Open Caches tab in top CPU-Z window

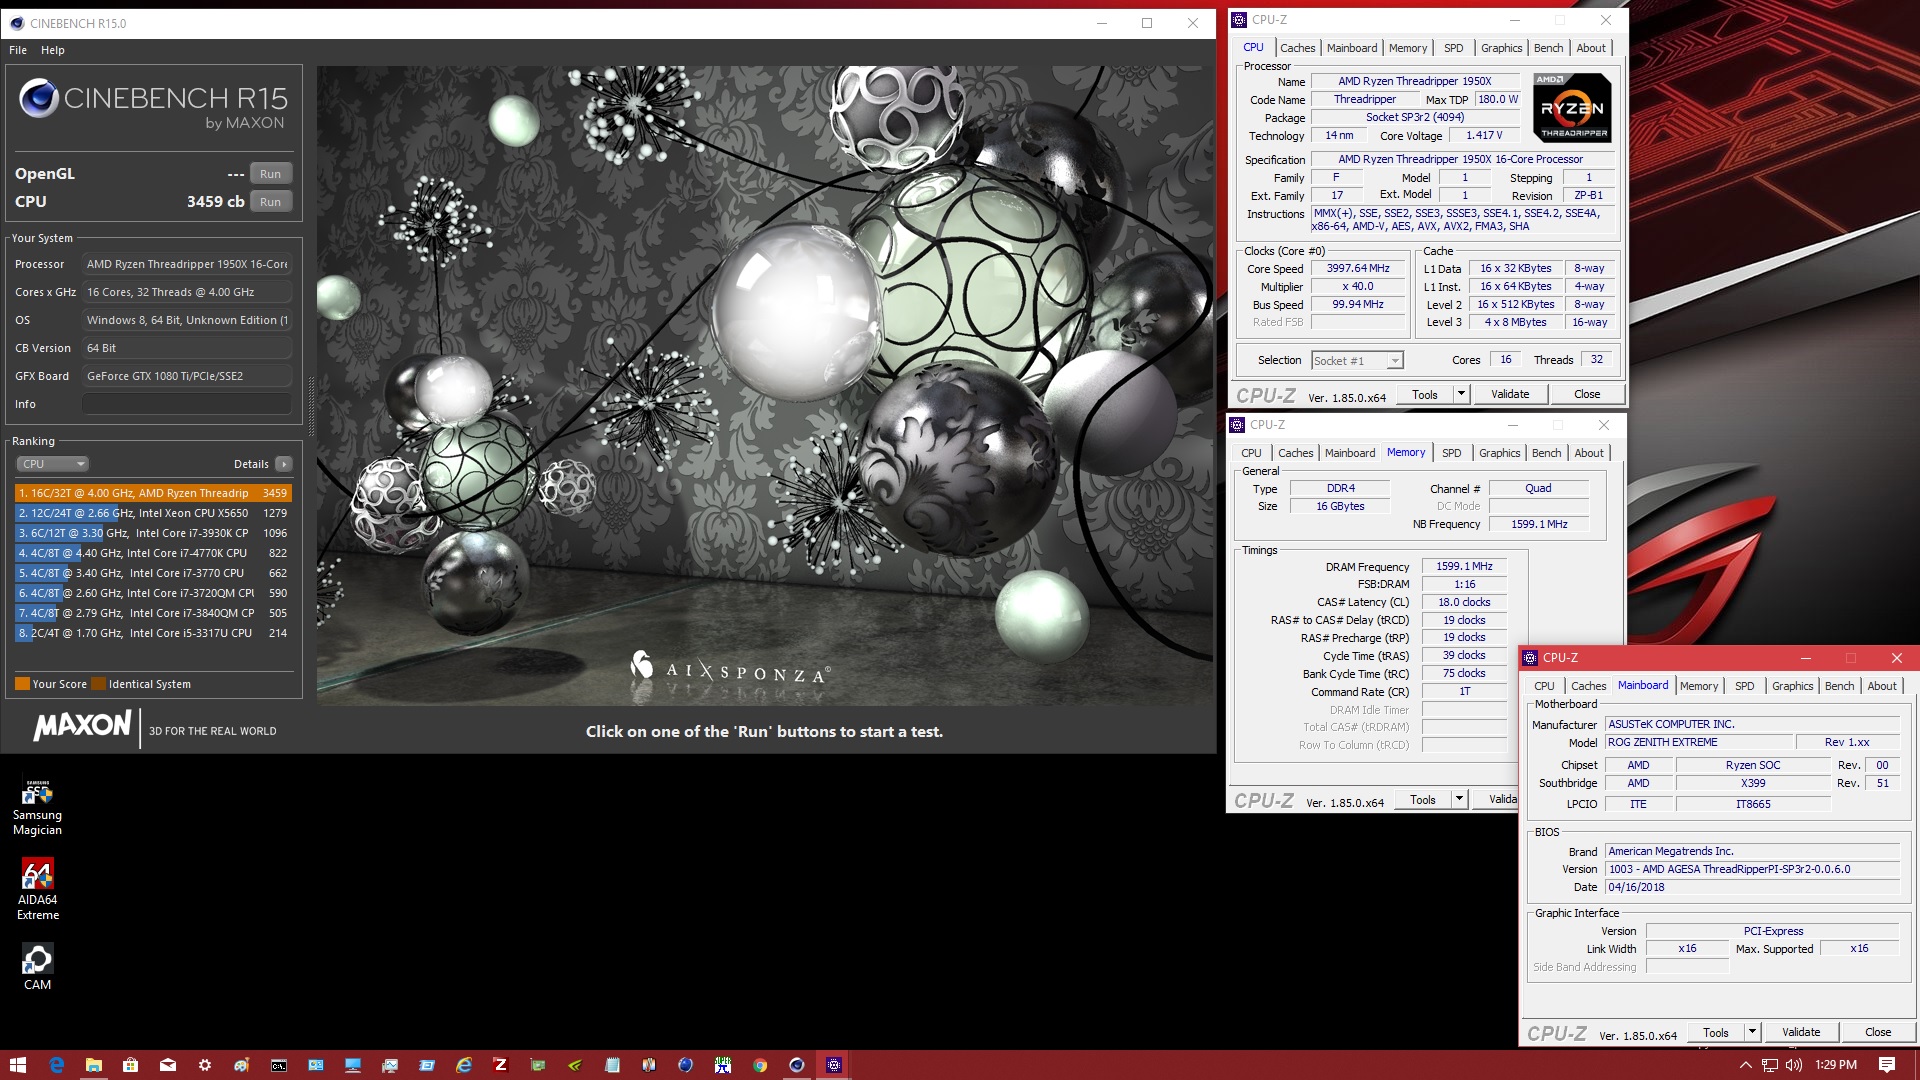[x=1298, y=48]
